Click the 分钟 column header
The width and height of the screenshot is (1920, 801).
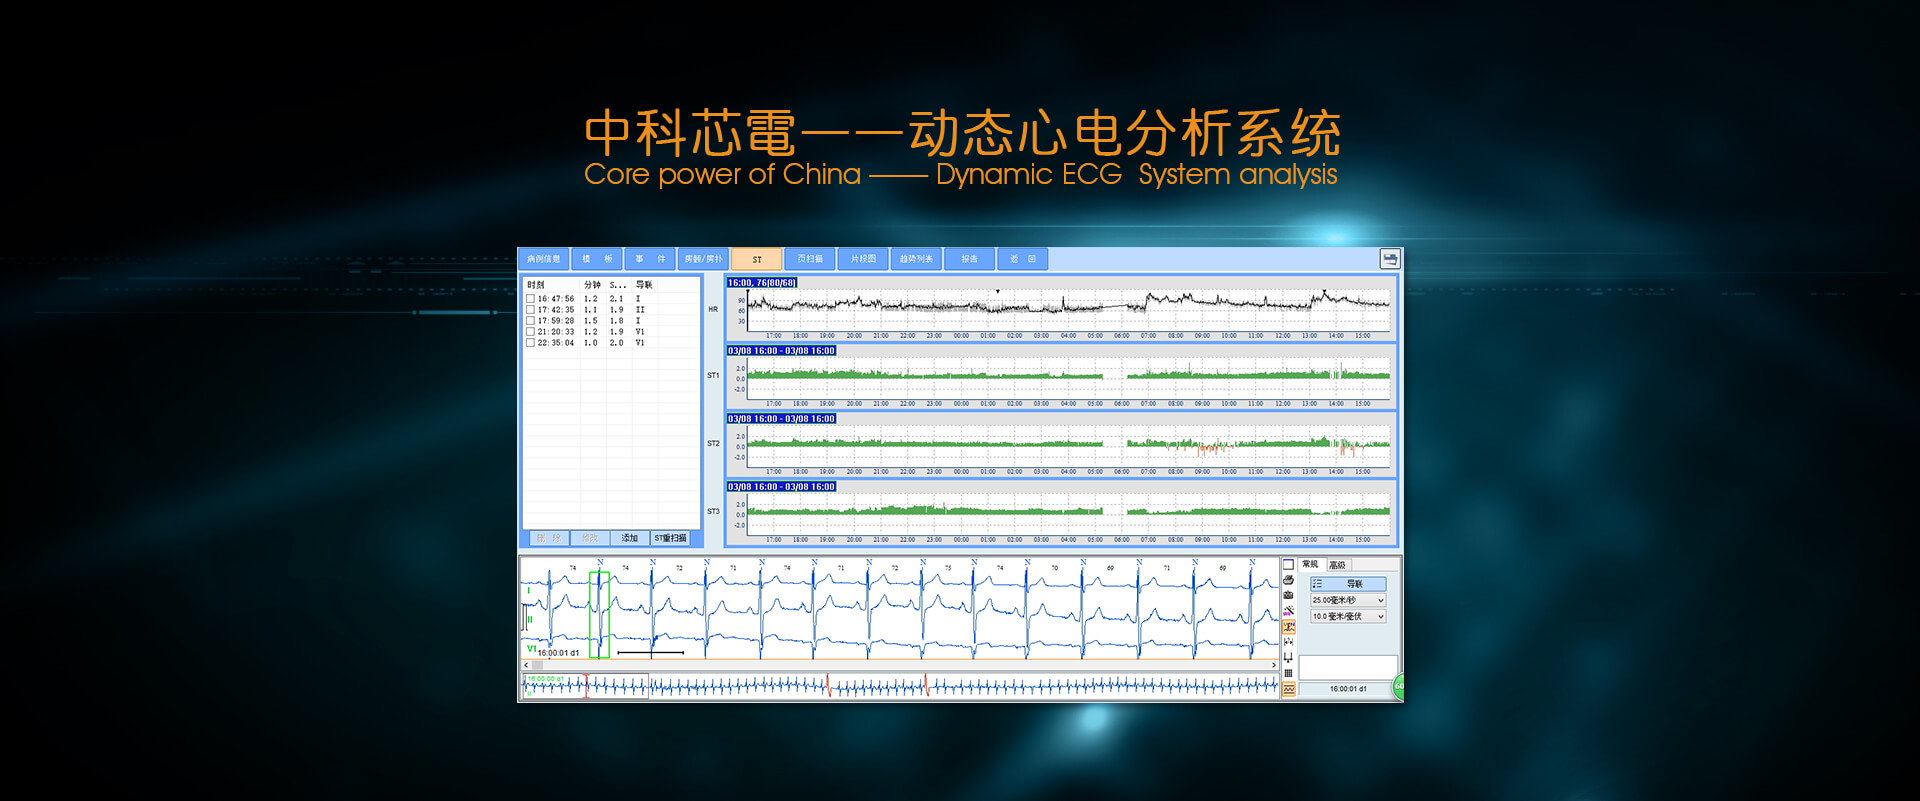(593, 285)
